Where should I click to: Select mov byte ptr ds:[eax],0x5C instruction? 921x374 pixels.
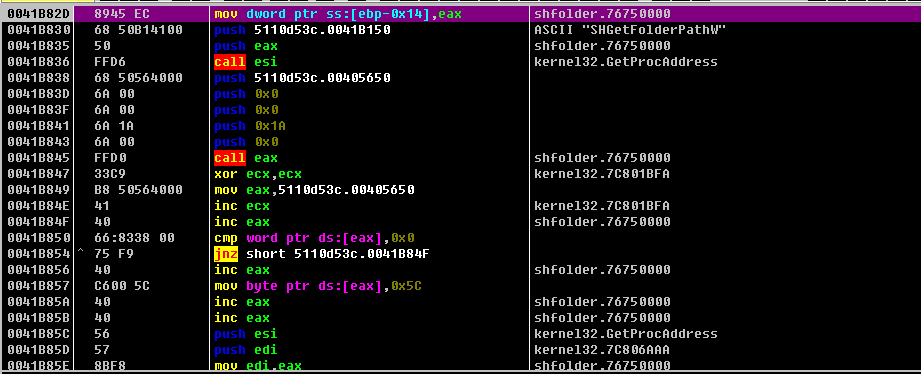[318, 286]
